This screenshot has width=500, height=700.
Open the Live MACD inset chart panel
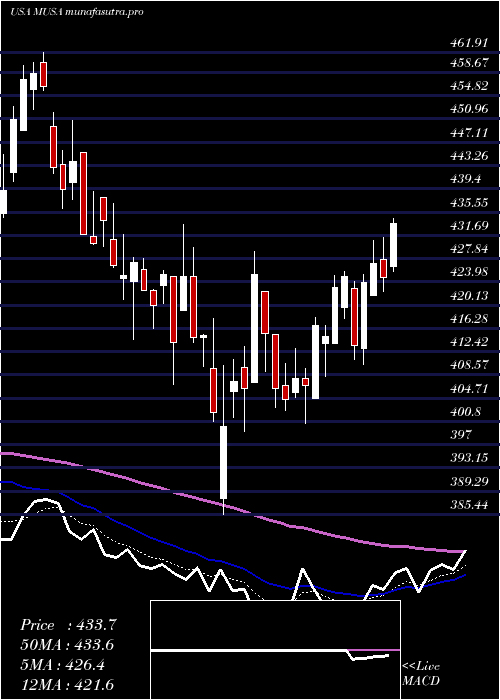(275, 650)
